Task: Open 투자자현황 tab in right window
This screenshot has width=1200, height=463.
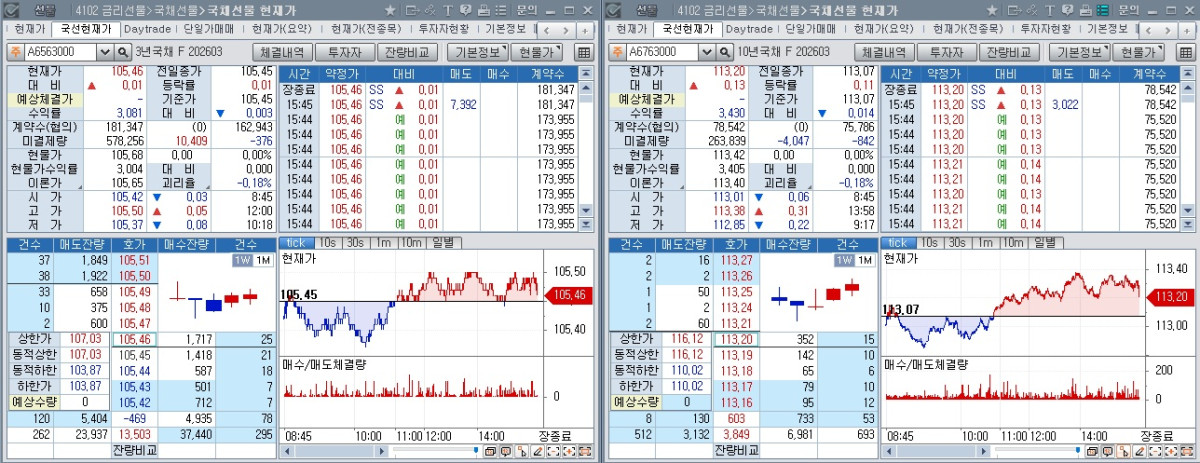Action: 1045,29
